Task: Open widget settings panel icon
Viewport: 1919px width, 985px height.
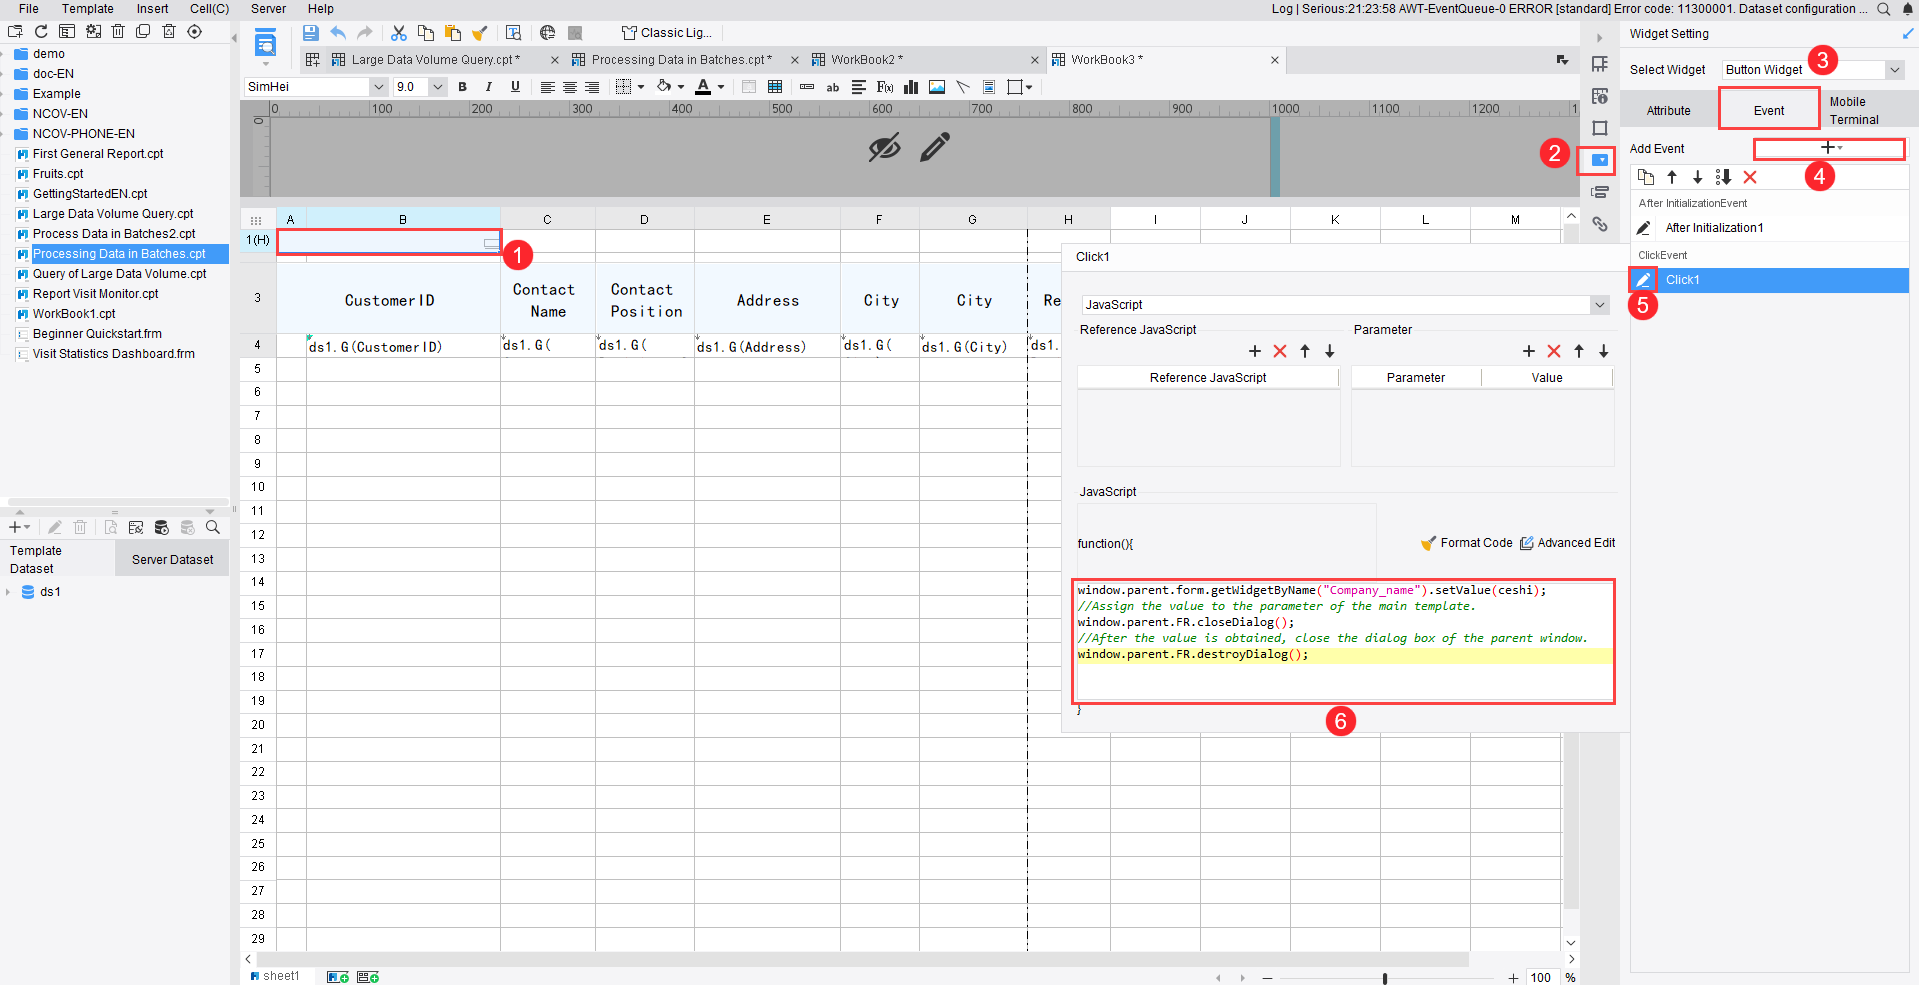Action: (x=1600, y=160)
